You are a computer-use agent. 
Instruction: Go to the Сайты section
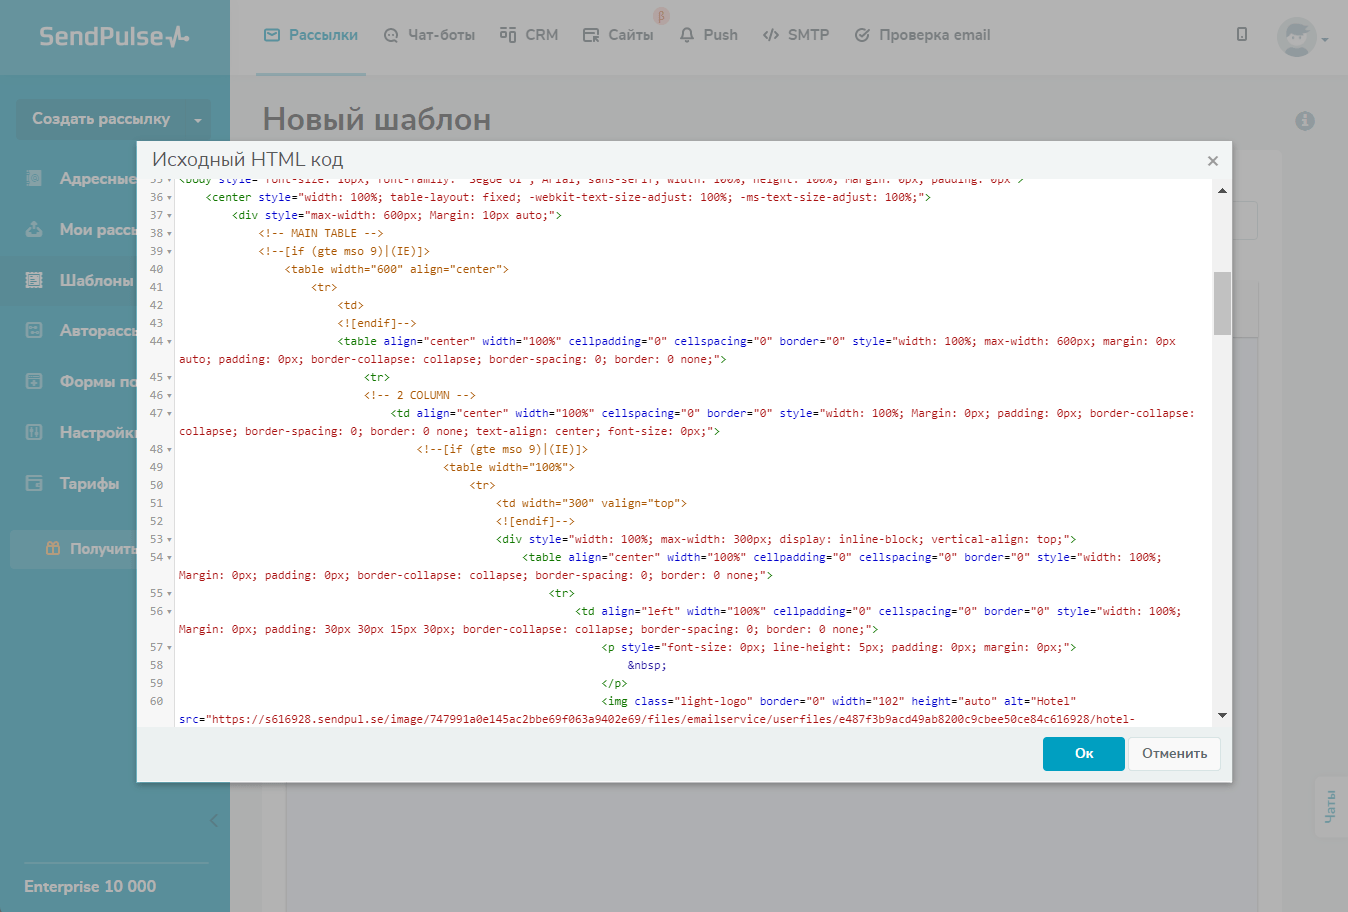click(618, 35)
